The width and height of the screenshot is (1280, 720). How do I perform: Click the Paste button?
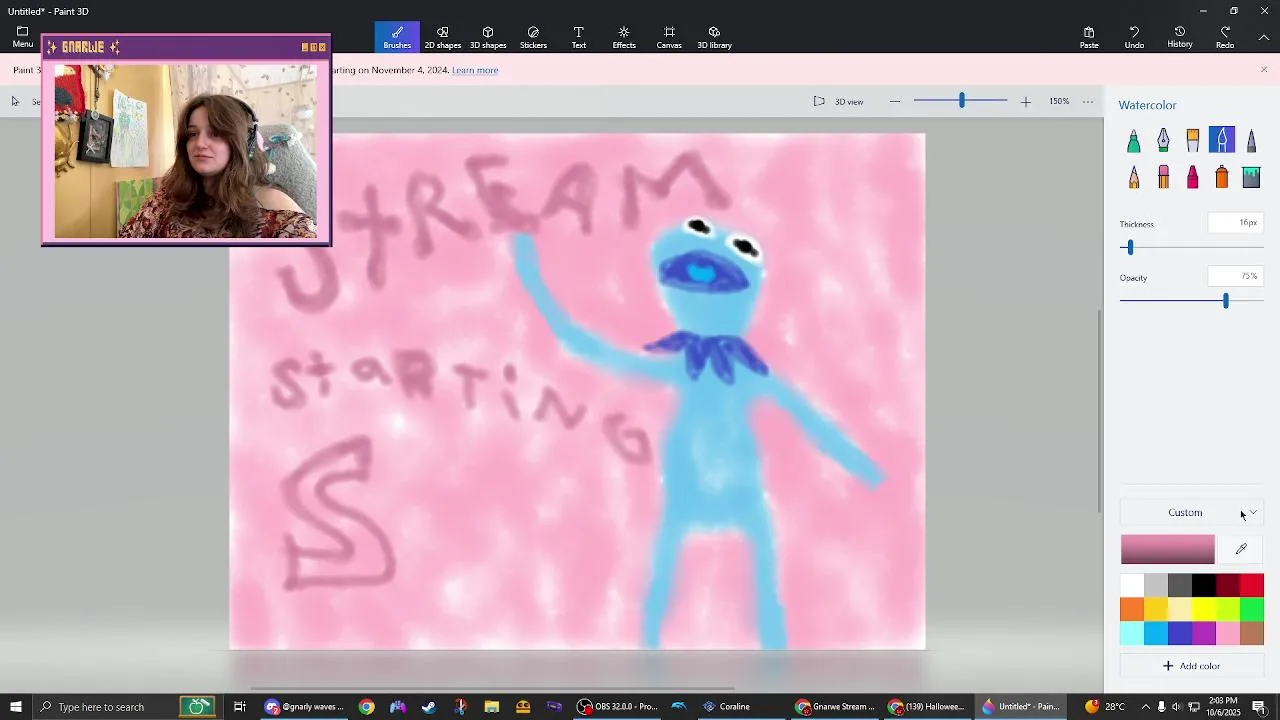(1089, 37)
